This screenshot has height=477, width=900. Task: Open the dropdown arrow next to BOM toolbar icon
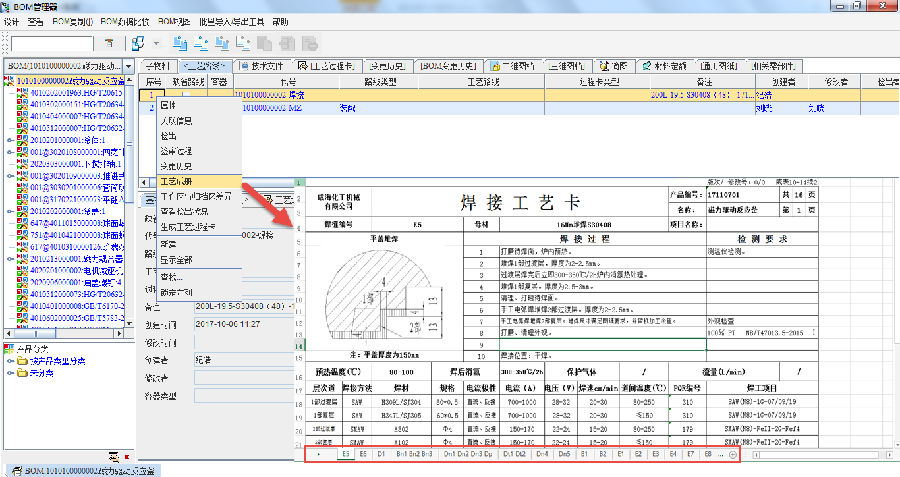(x=155, y=43)
